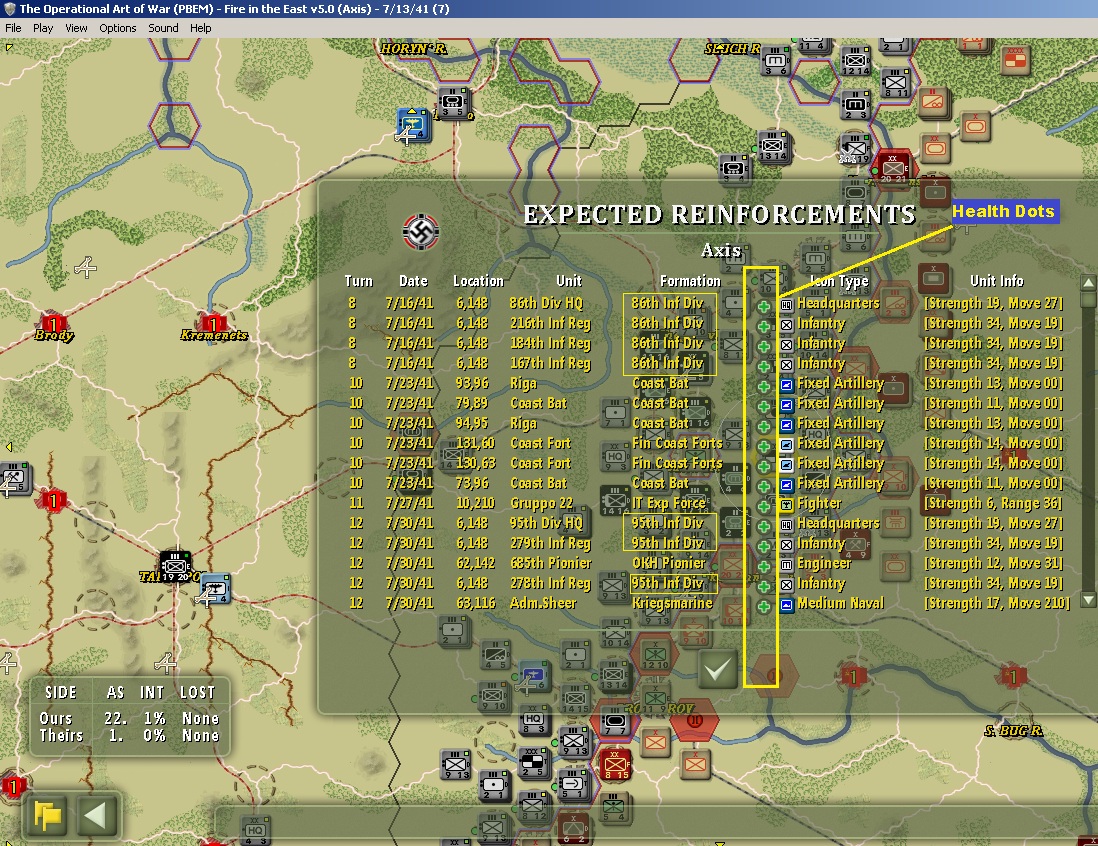1098x846 pixels.
Task: Confirm reinforcements dialog with green checkmark button
Action: pyautogui.click(x=718, y=670)
